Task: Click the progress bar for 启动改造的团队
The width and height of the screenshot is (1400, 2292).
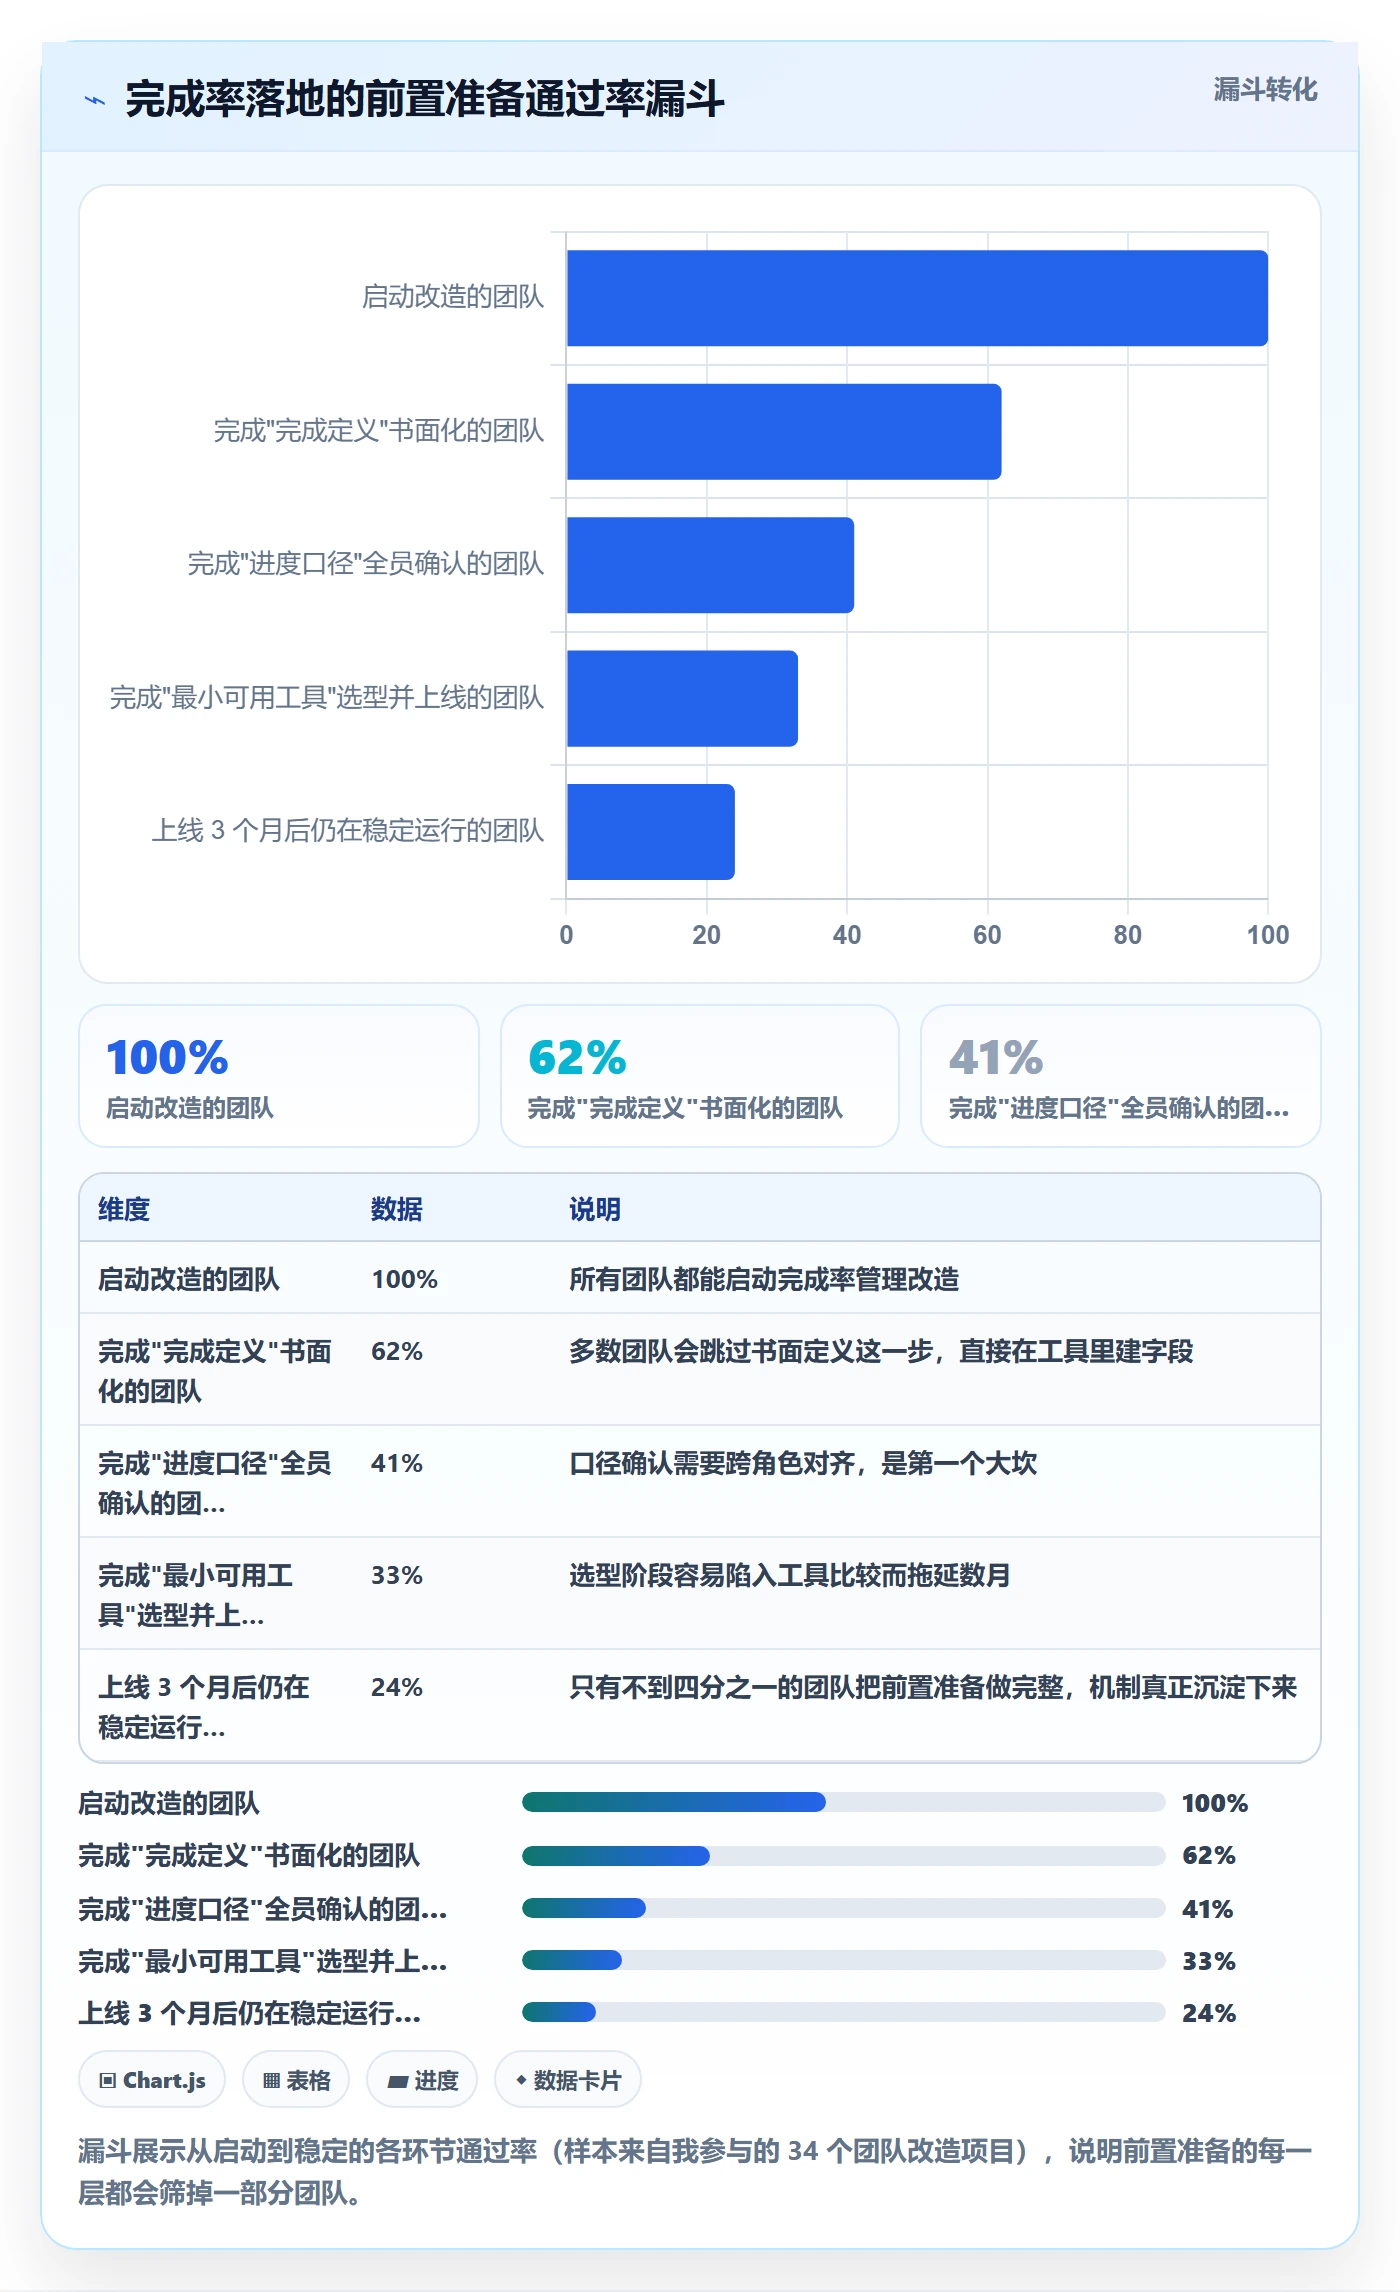Action: tap(843, 1802)
